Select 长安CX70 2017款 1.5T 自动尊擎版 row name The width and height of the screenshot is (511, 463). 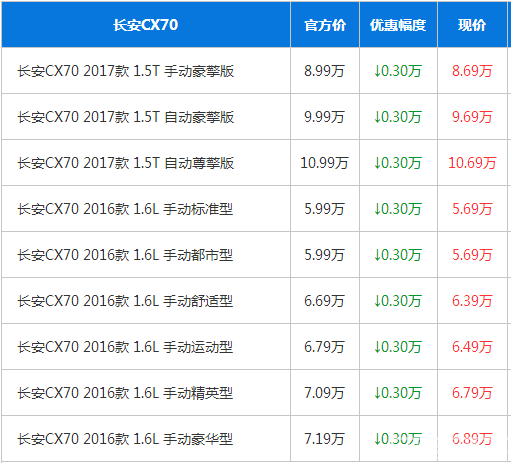(126, 163)
